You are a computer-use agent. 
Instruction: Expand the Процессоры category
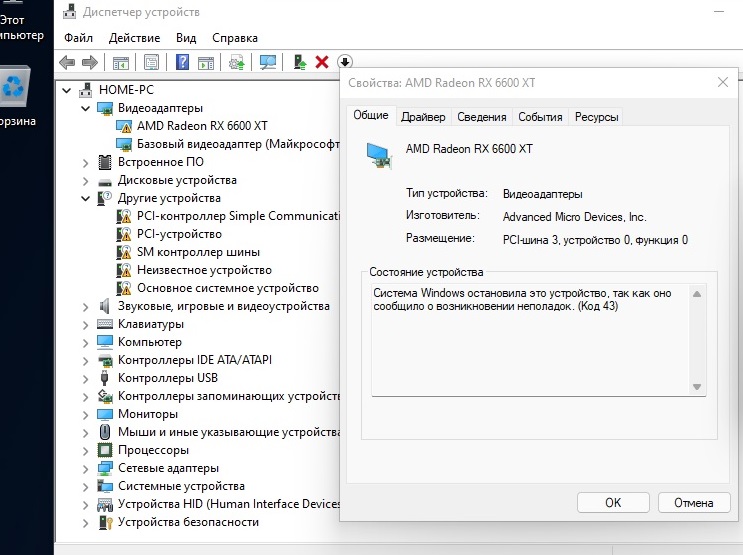85,451
